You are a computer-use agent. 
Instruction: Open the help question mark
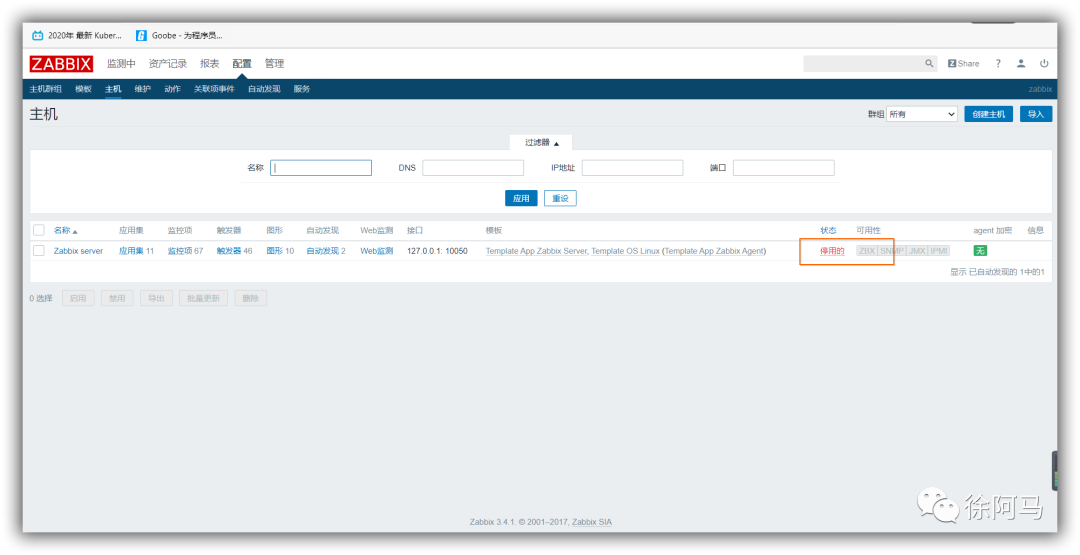point(998,63)
